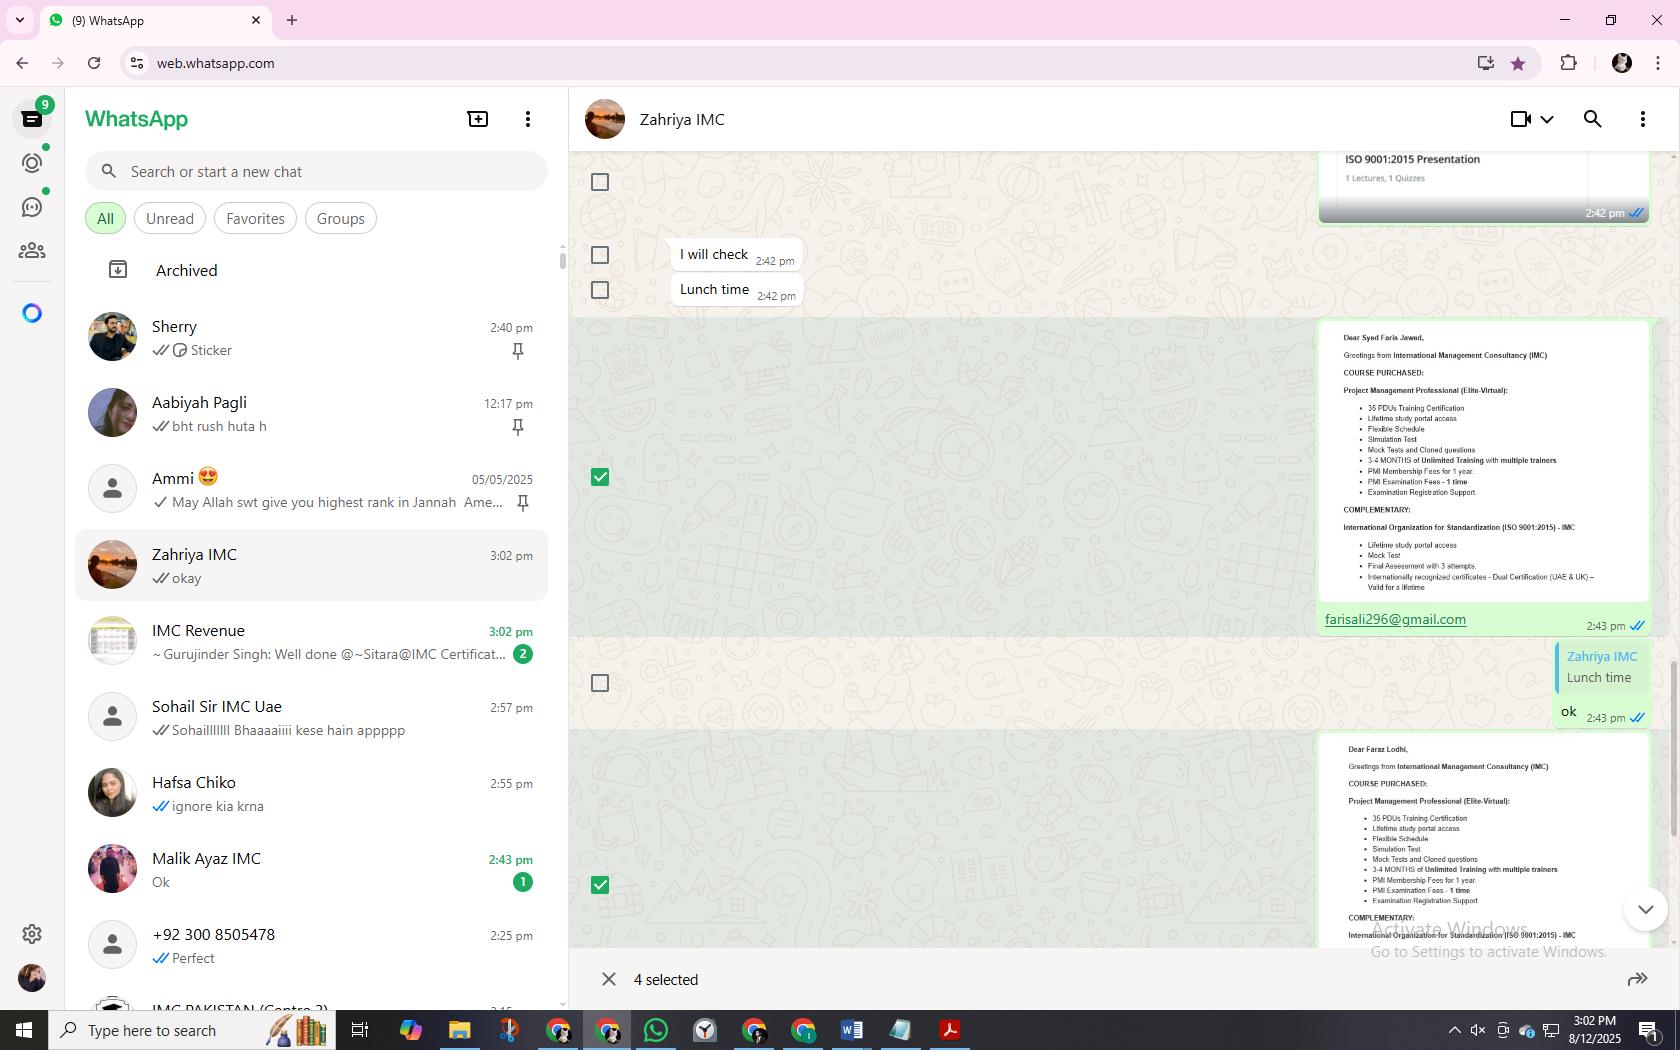This screenshot has width=1680, height=1050.
Task: Show hidden system tray icons
Action: pyautogui.click(x=1454, y=1030)
